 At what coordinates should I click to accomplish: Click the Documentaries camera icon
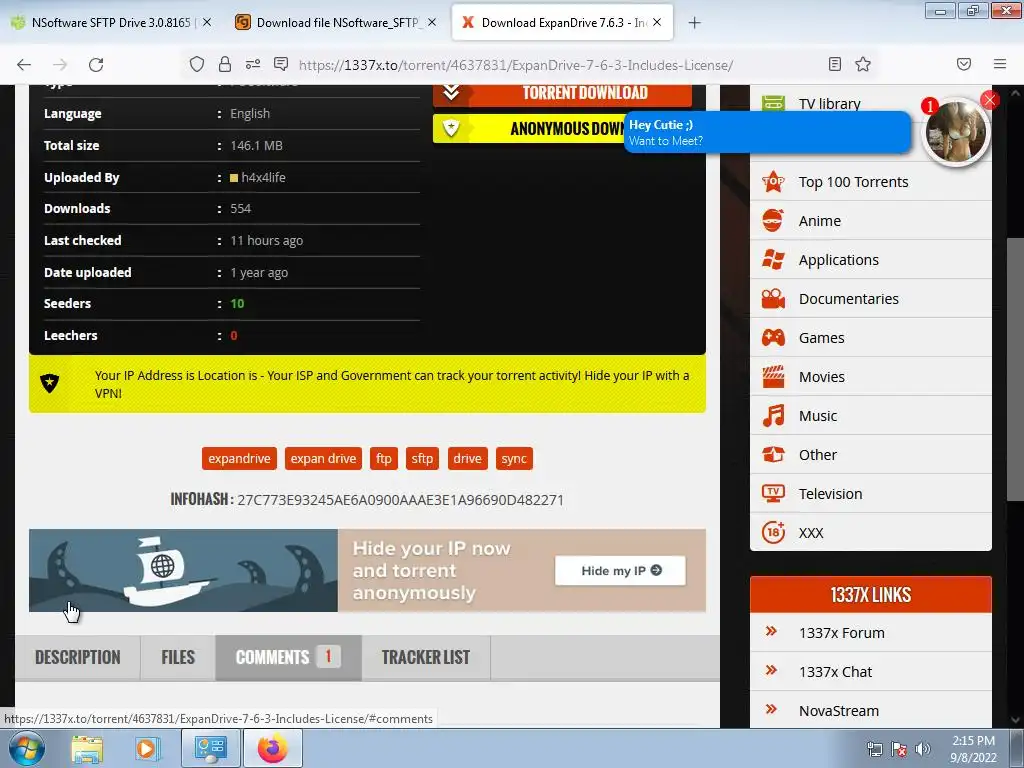773,299
